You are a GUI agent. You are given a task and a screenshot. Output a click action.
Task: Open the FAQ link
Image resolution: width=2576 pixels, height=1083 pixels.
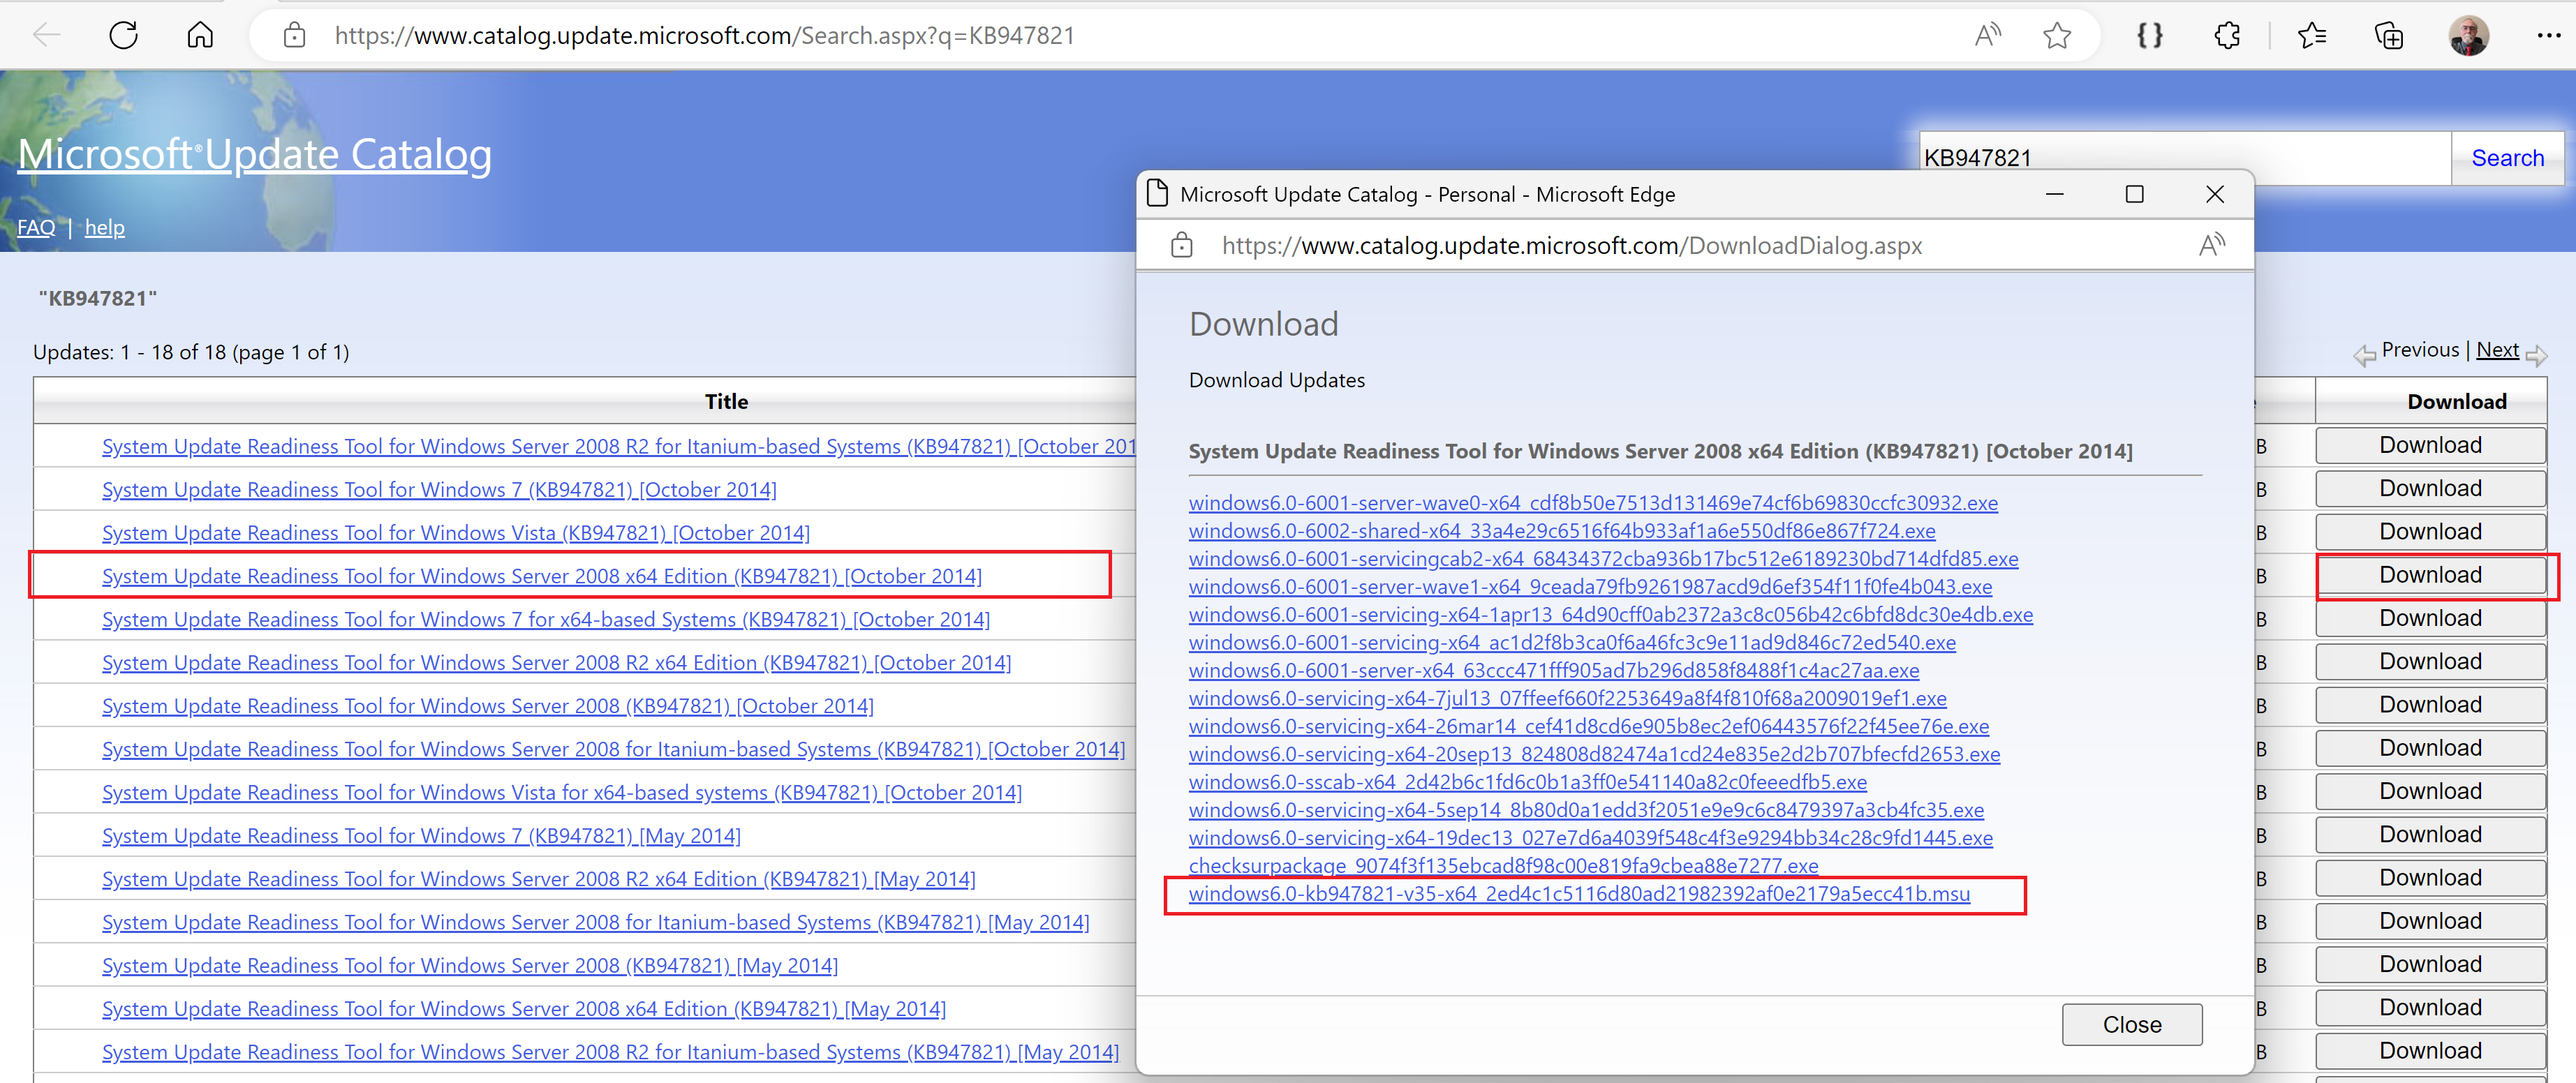36,228
